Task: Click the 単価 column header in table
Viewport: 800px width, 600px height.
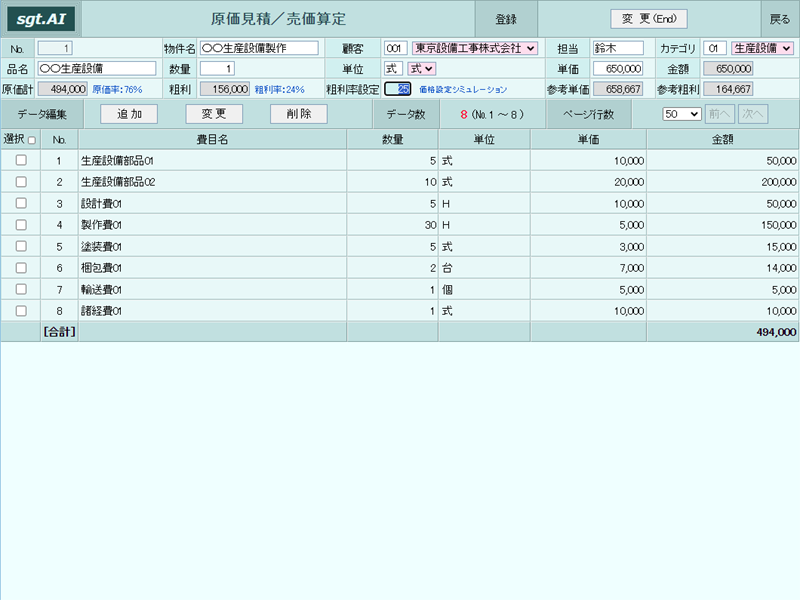Action: [x=588, y=139]
